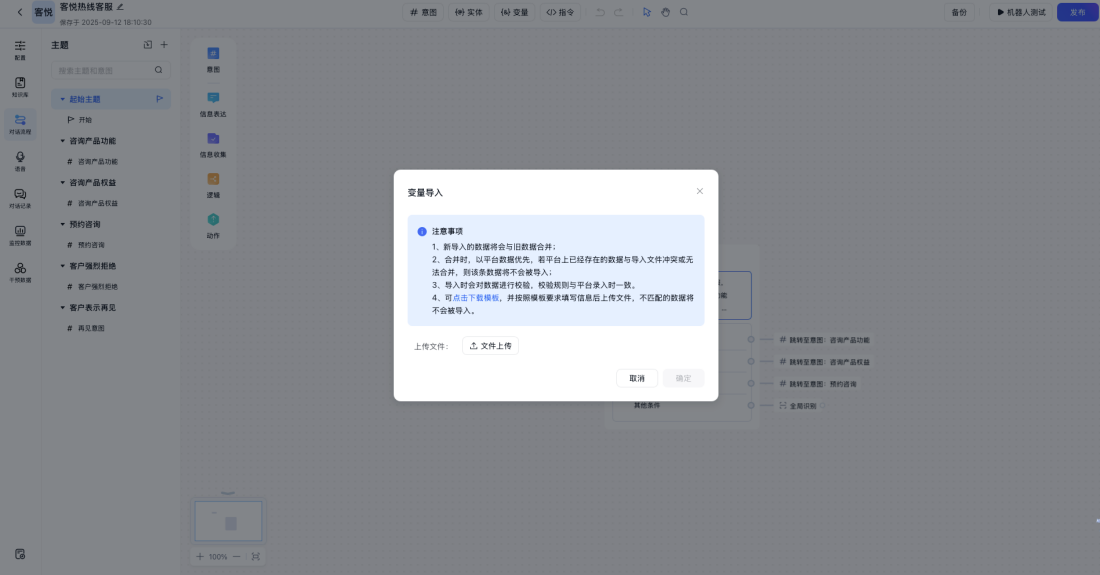Open the 指令 command toolbar tab

[560, 12]
